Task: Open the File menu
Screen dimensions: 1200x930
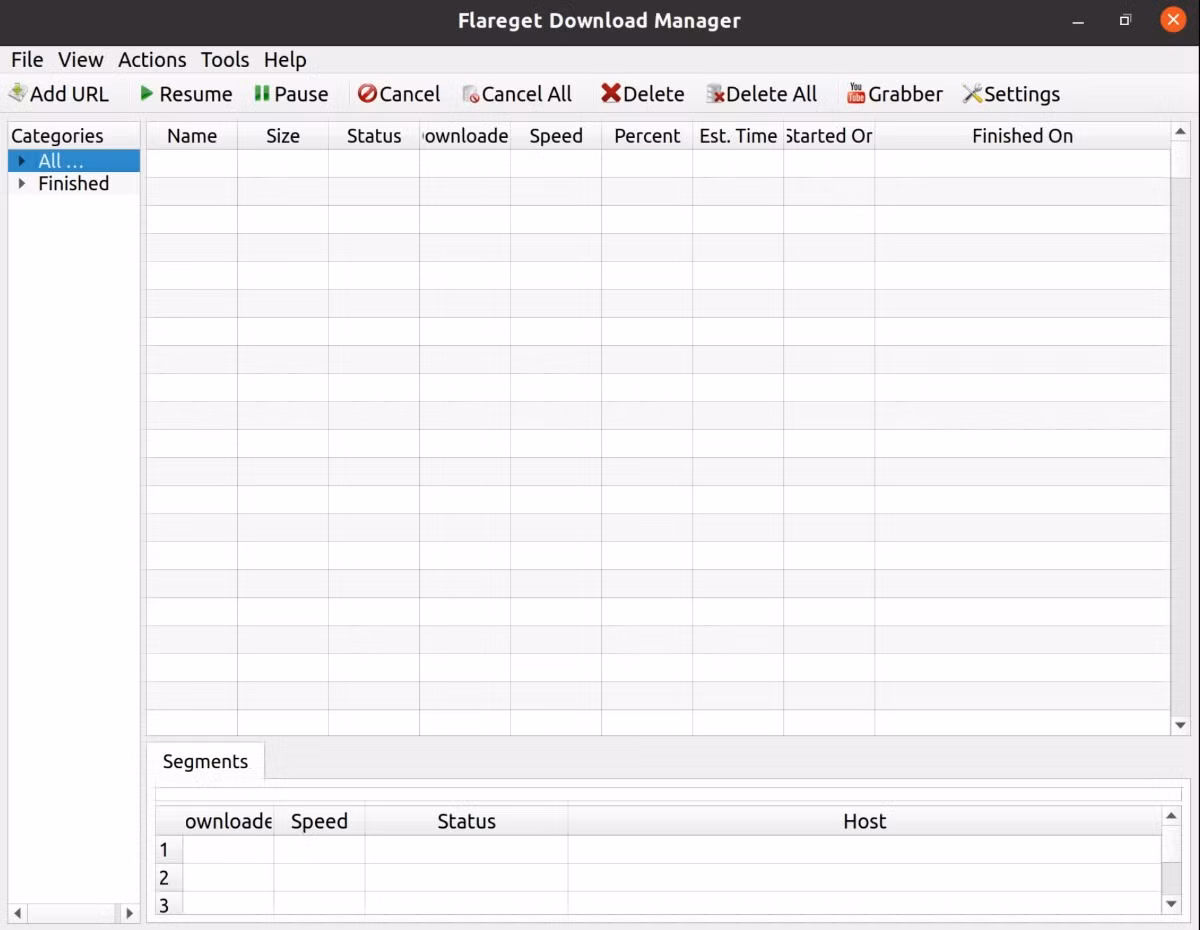Action: (x=27, y=60)
